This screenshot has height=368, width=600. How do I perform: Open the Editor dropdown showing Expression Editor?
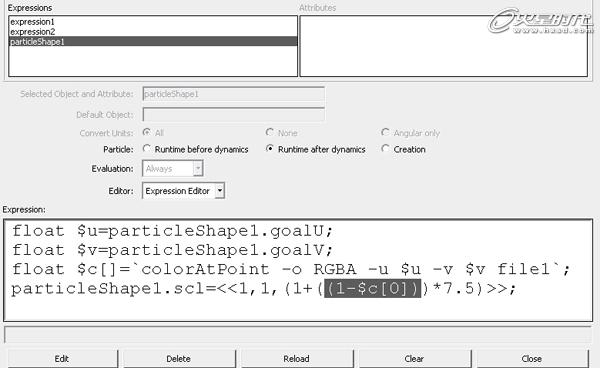183,191
